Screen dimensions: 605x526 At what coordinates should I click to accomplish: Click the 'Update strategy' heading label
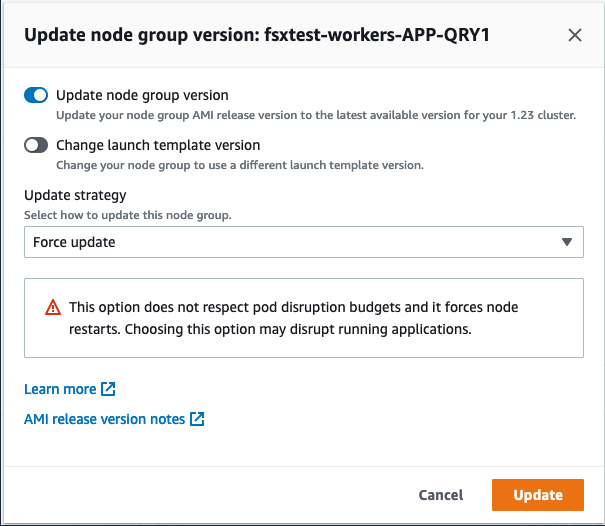76,195
